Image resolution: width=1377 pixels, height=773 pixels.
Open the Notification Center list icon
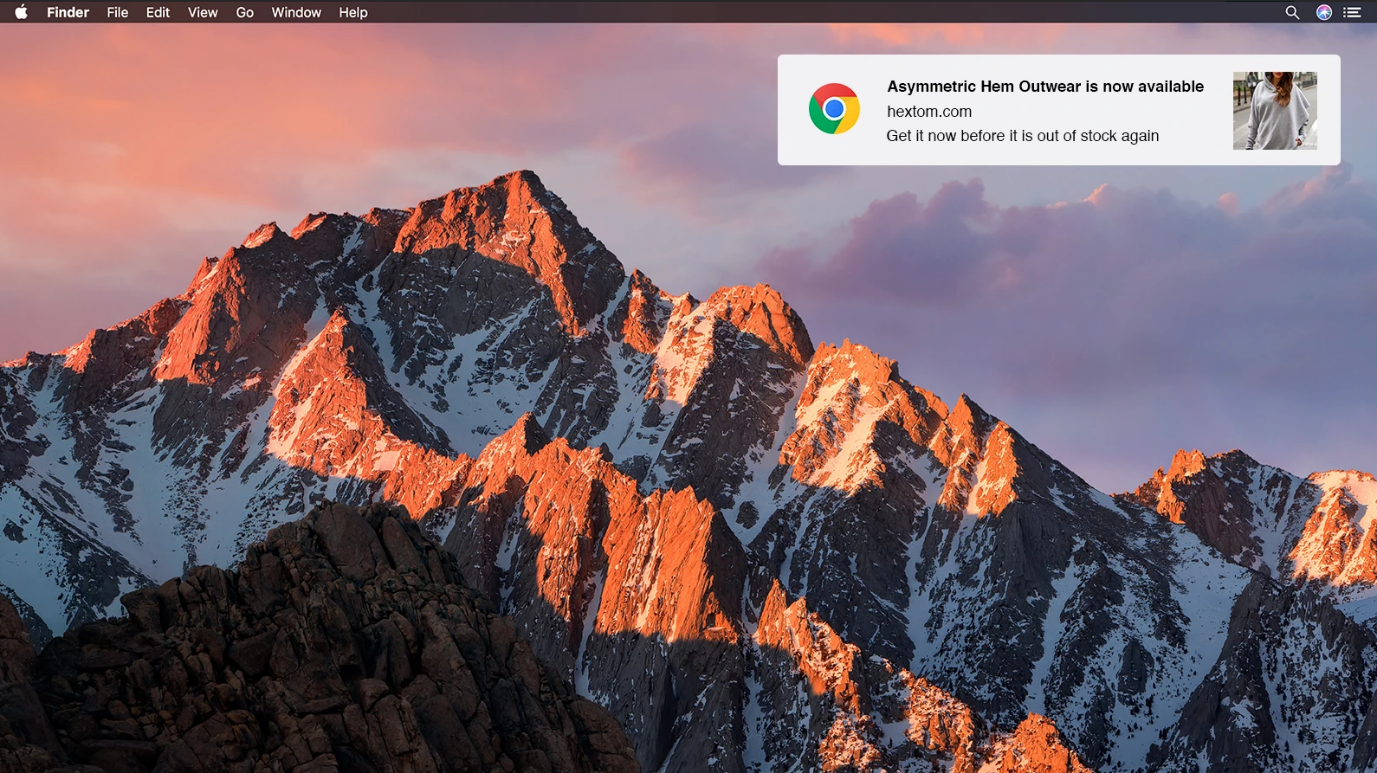point(1352,13)
